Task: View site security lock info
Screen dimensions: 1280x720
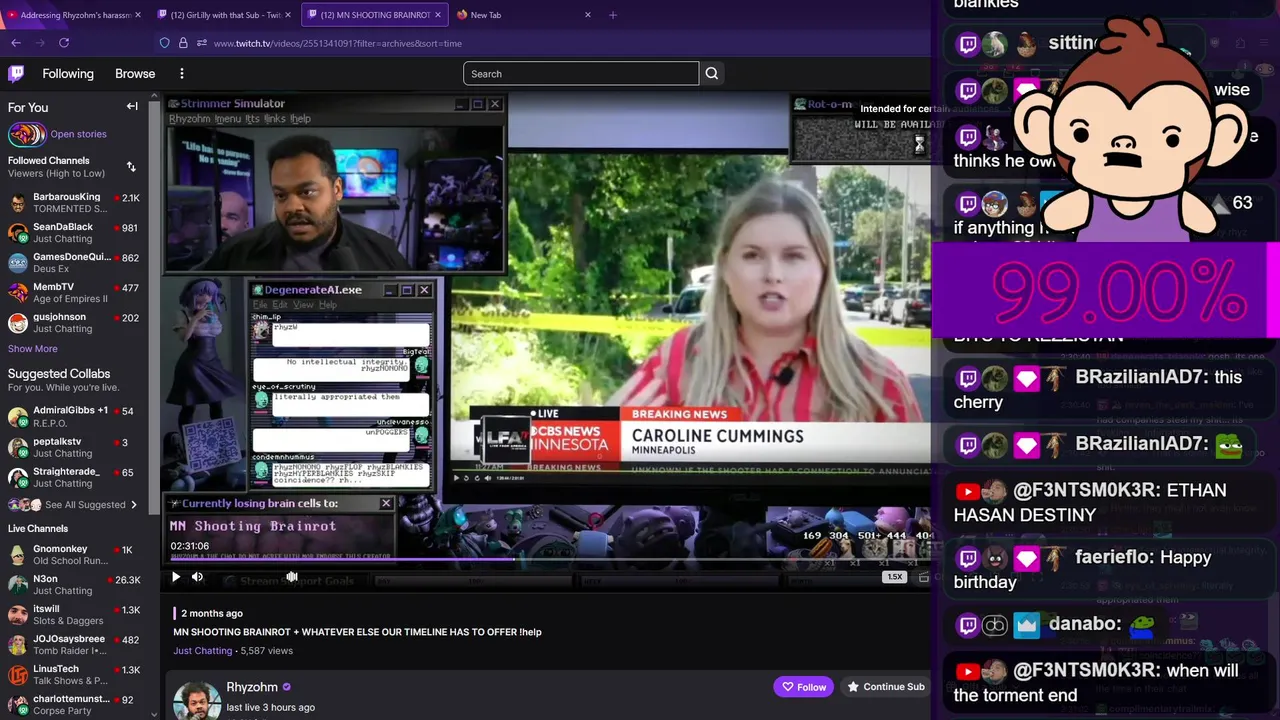Action: [183, 43]
